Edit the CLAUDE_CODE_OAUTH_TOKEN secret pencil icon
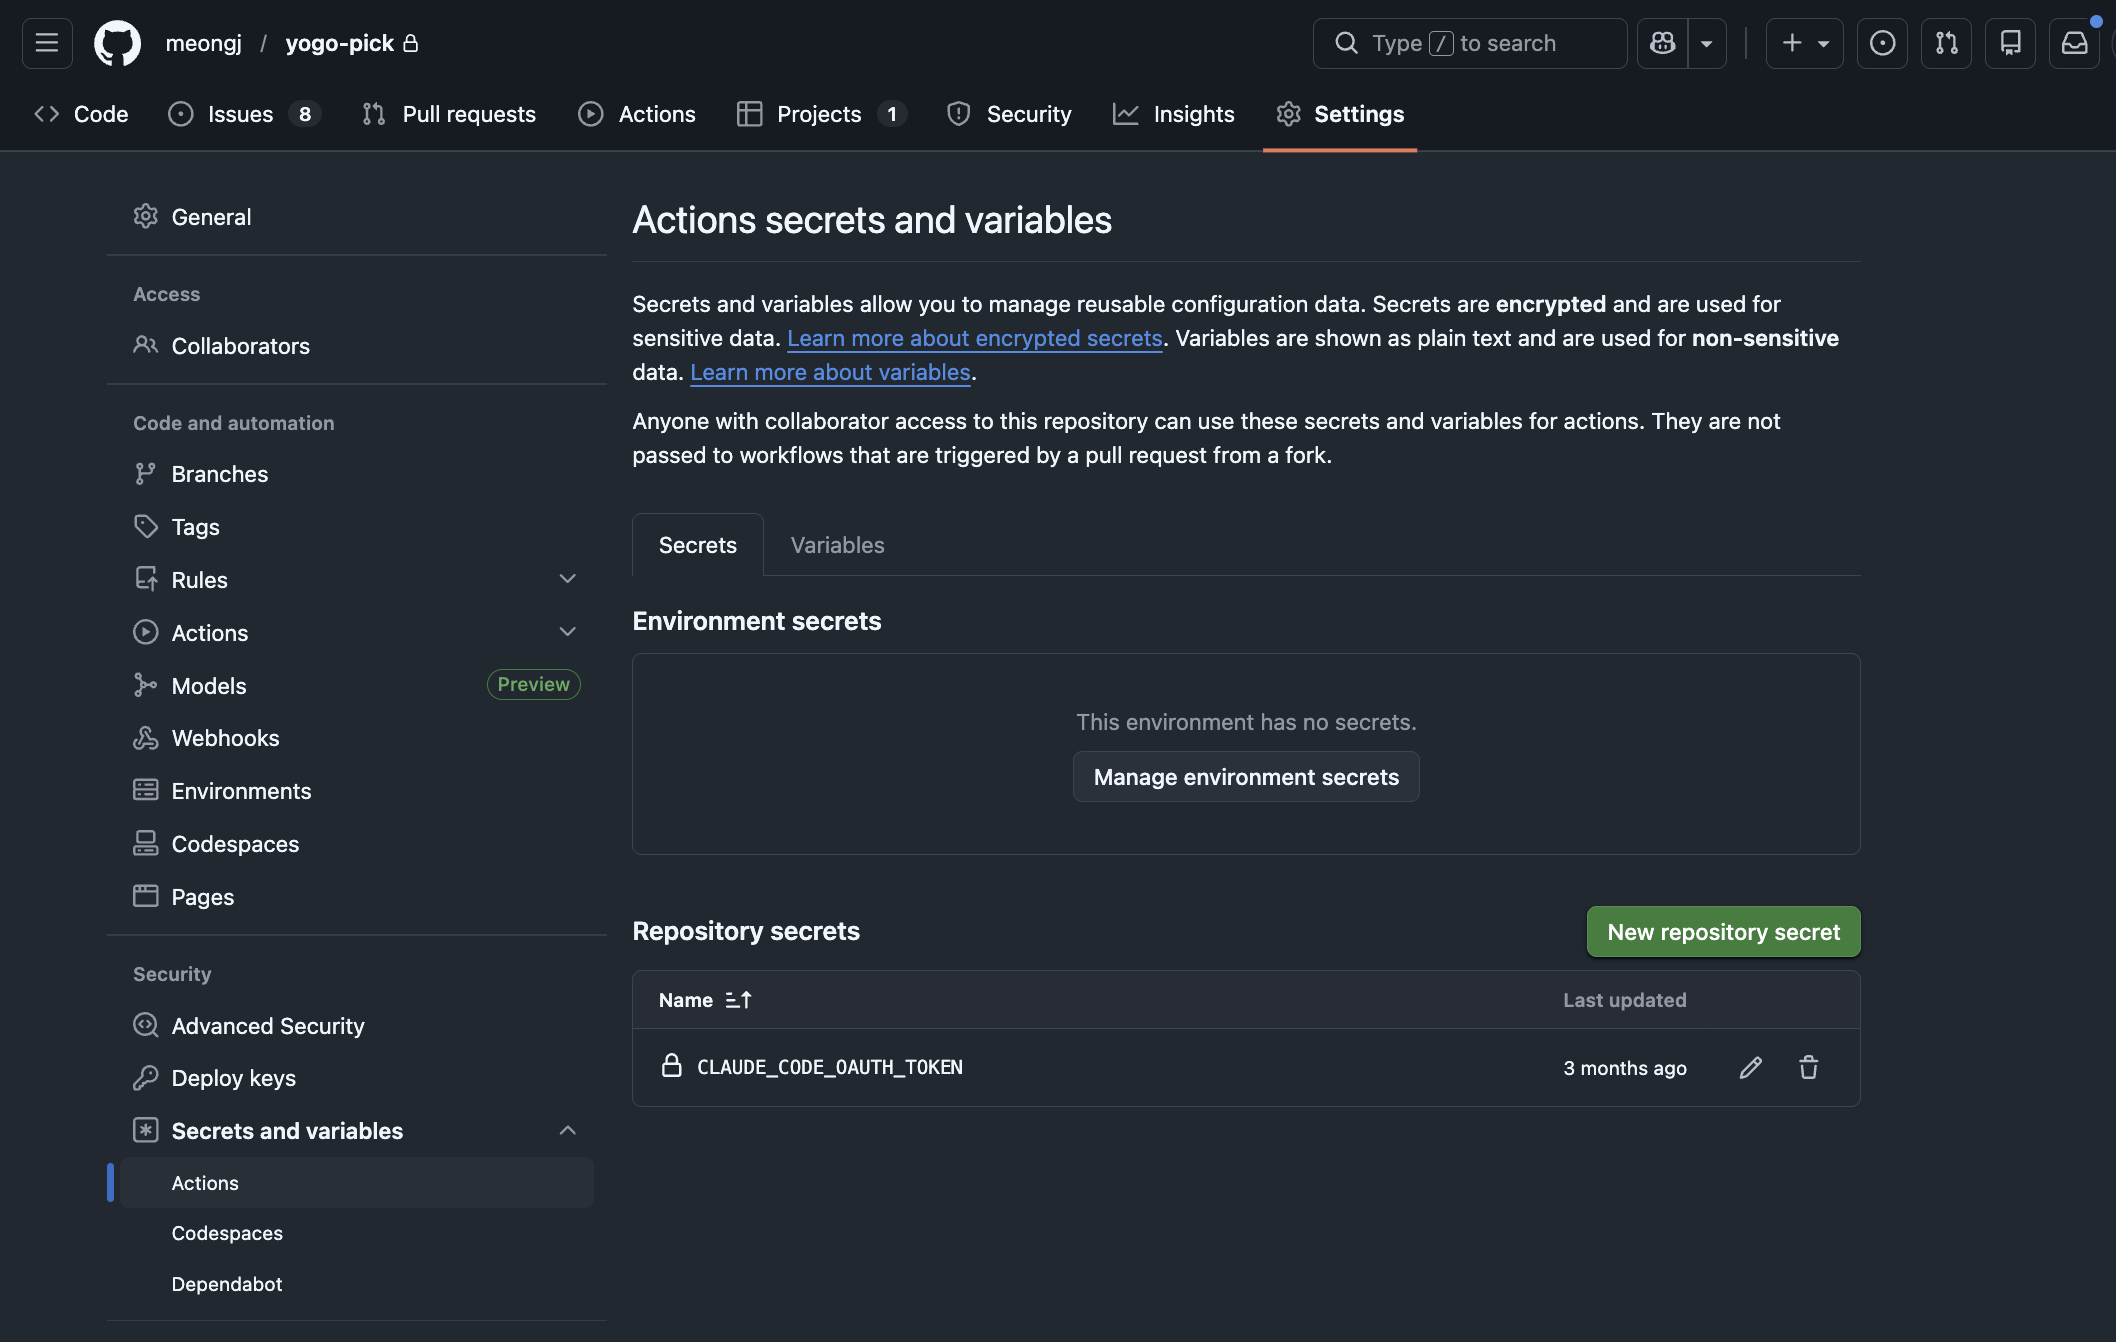Screen dimensions: 2116x1342 [1750, 1068]
